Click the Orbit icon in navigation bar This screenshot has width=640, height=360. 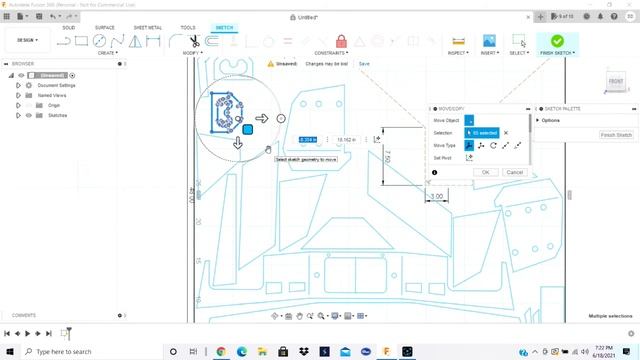(274, 316)
